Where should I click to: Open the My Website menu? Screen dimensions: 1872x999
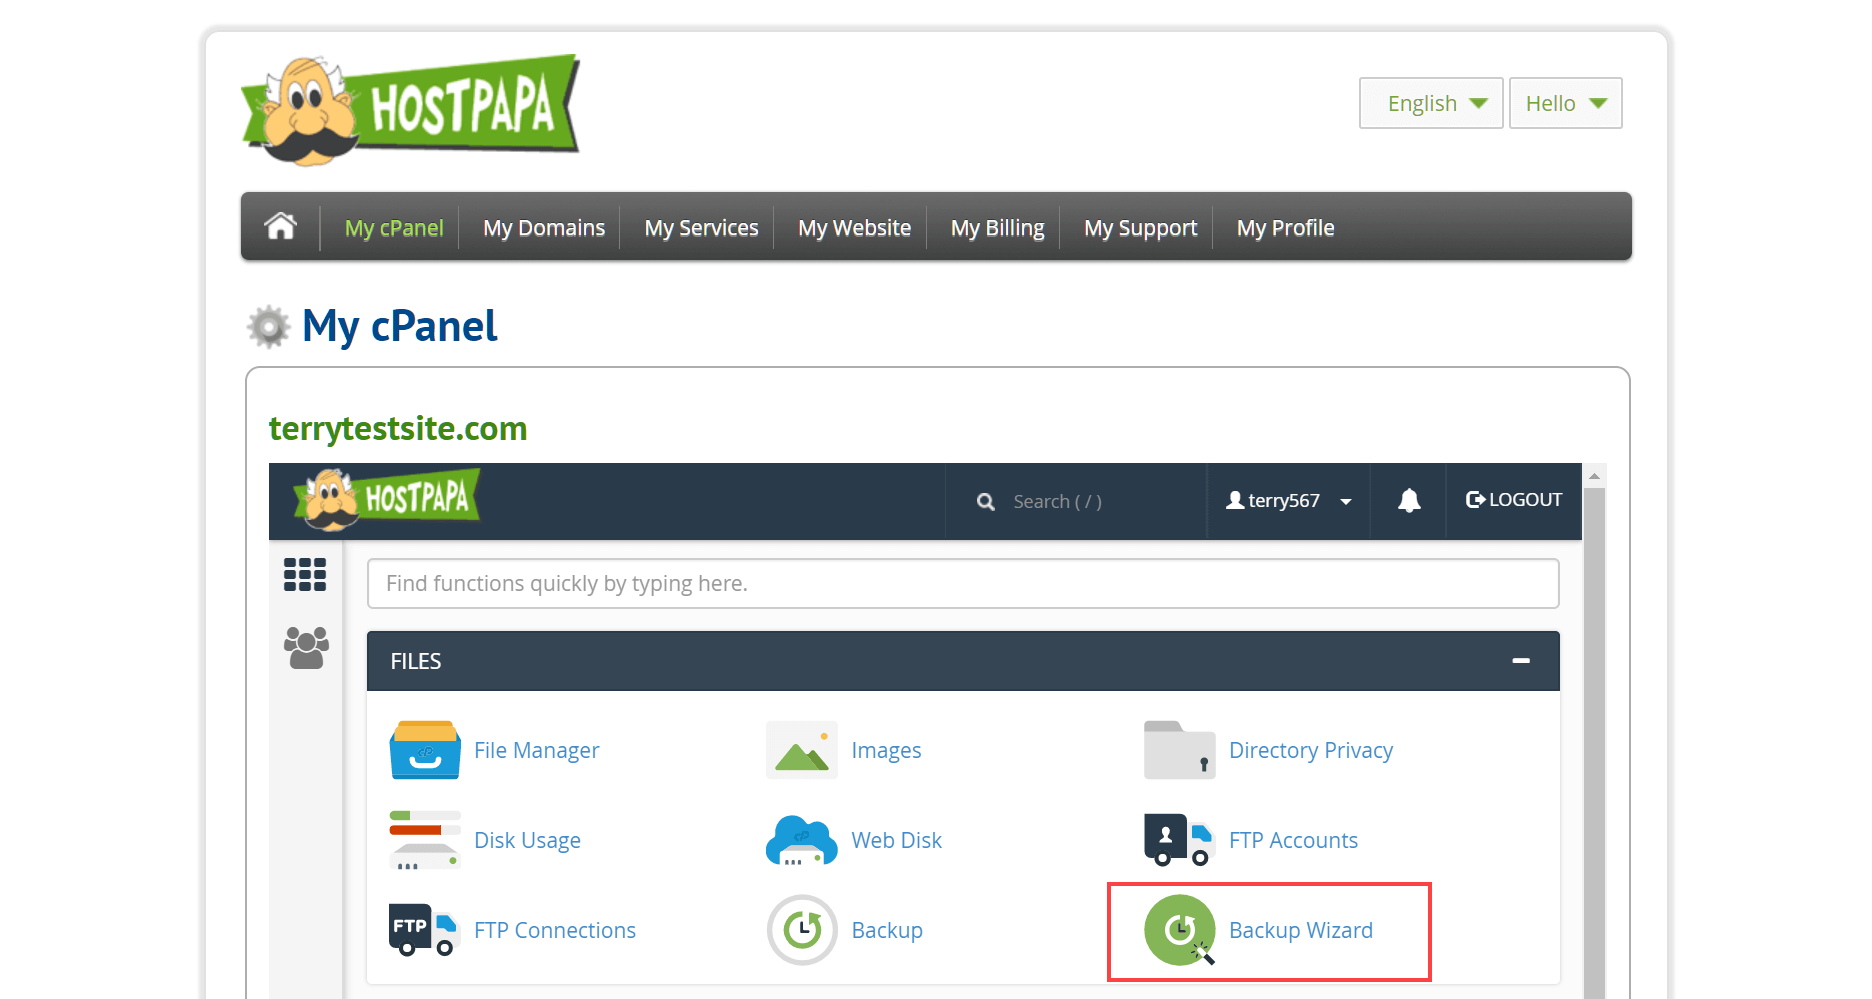(855, 228)
